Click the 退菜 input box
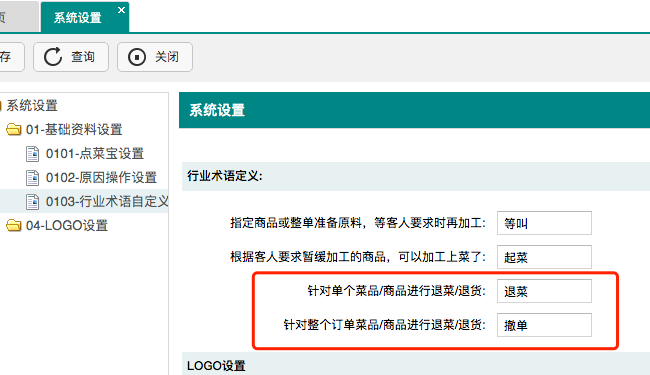The height and width of the screenshot is (375, 650). pyautogui.click(x=544, y=291)
